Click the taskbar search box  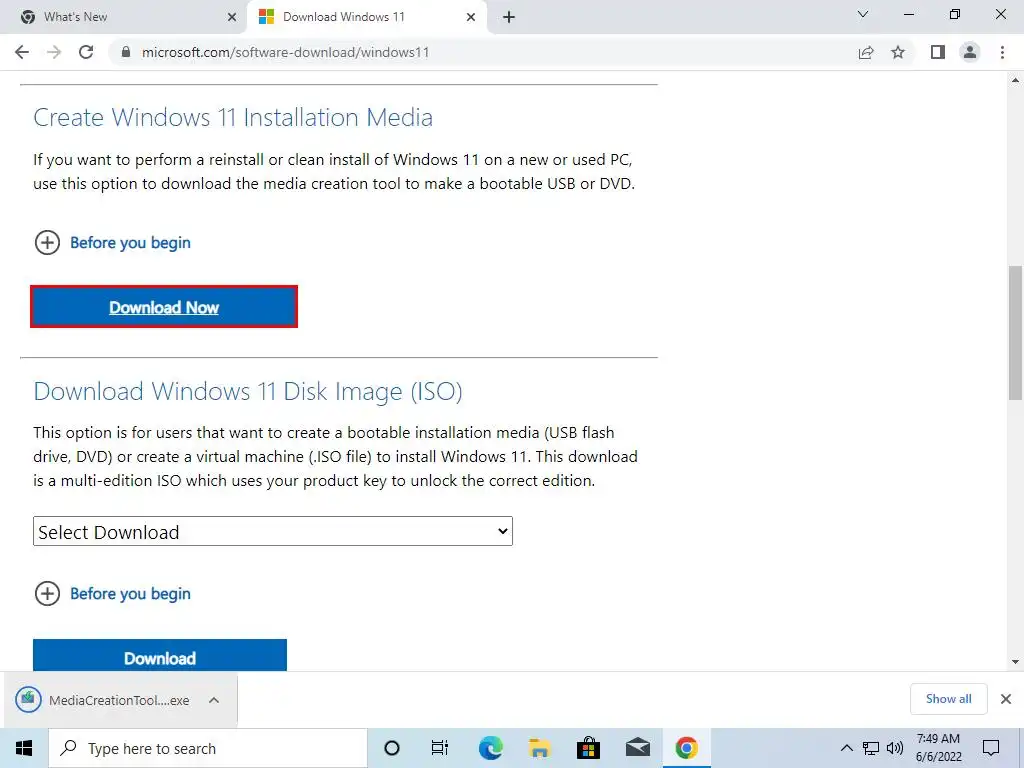[208, 748]
